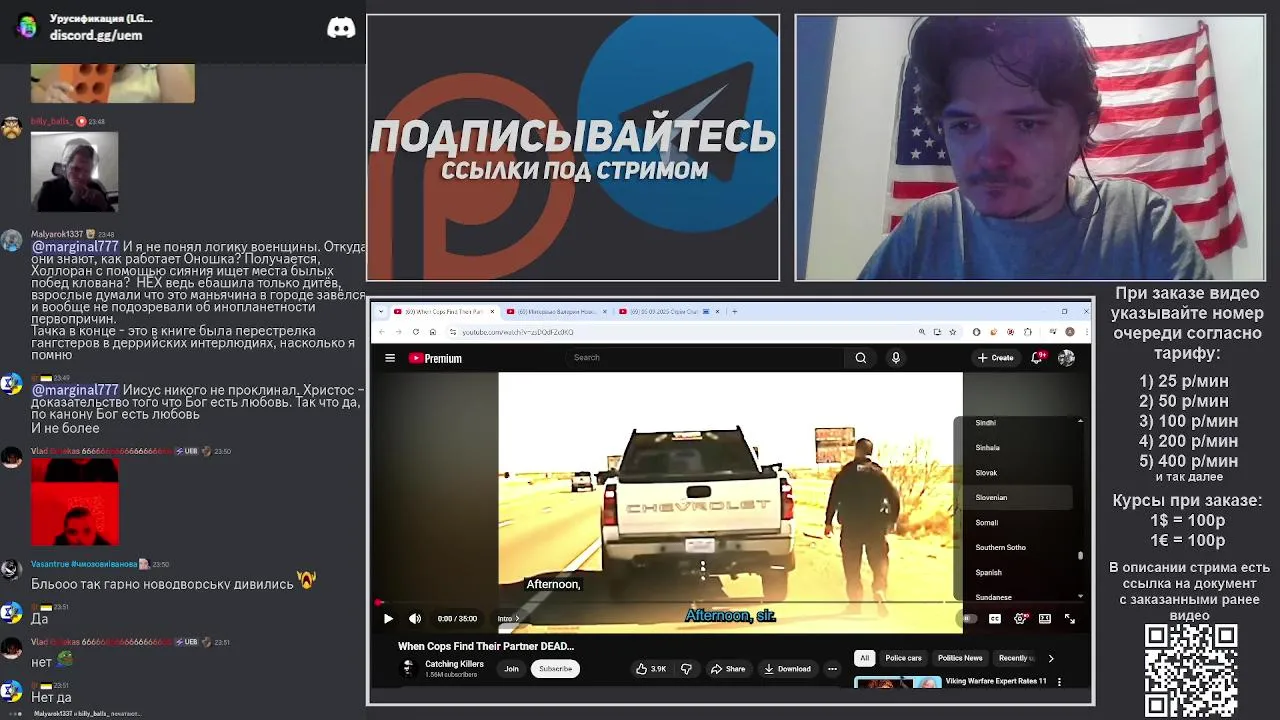Open the YouTube hamburger guide menu
1280x720 pixels.
pyautogui.click(x=390, y=358)
